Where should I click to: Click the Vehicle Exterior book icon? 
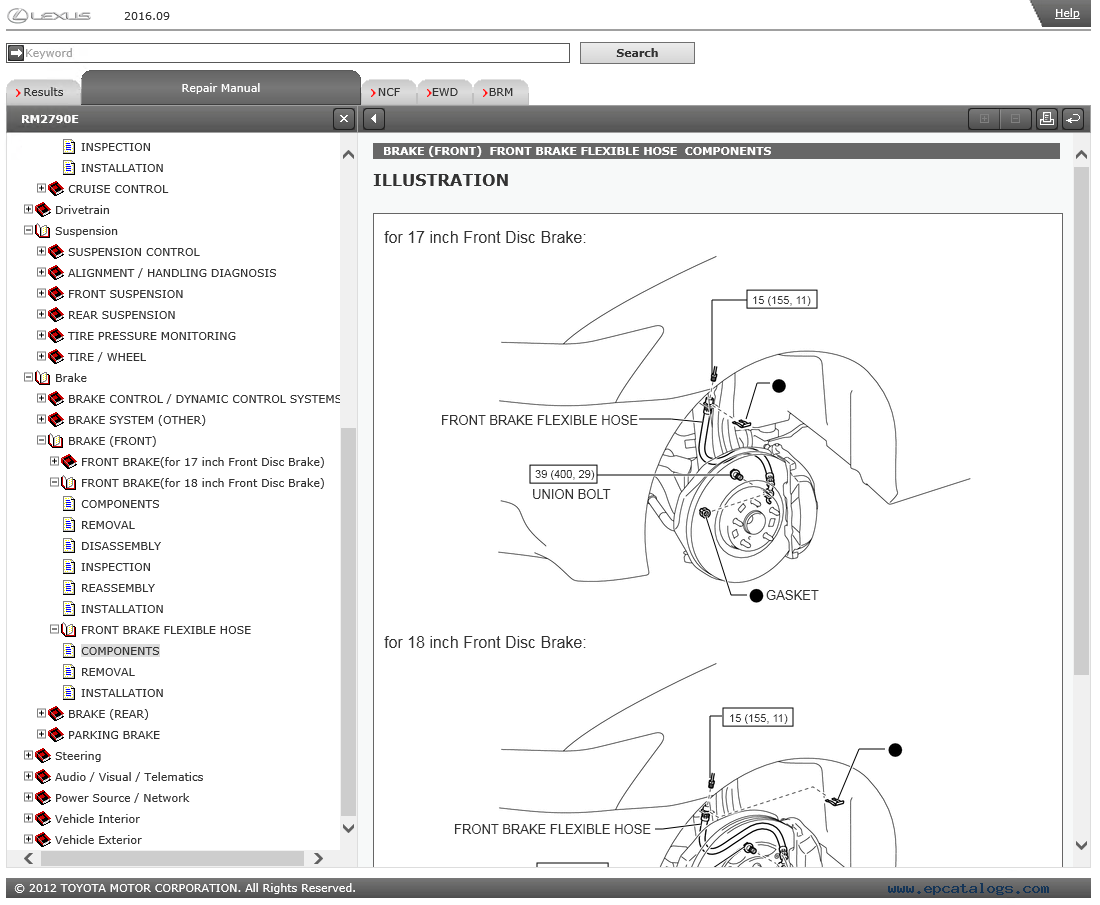click(x=43, y=840)
